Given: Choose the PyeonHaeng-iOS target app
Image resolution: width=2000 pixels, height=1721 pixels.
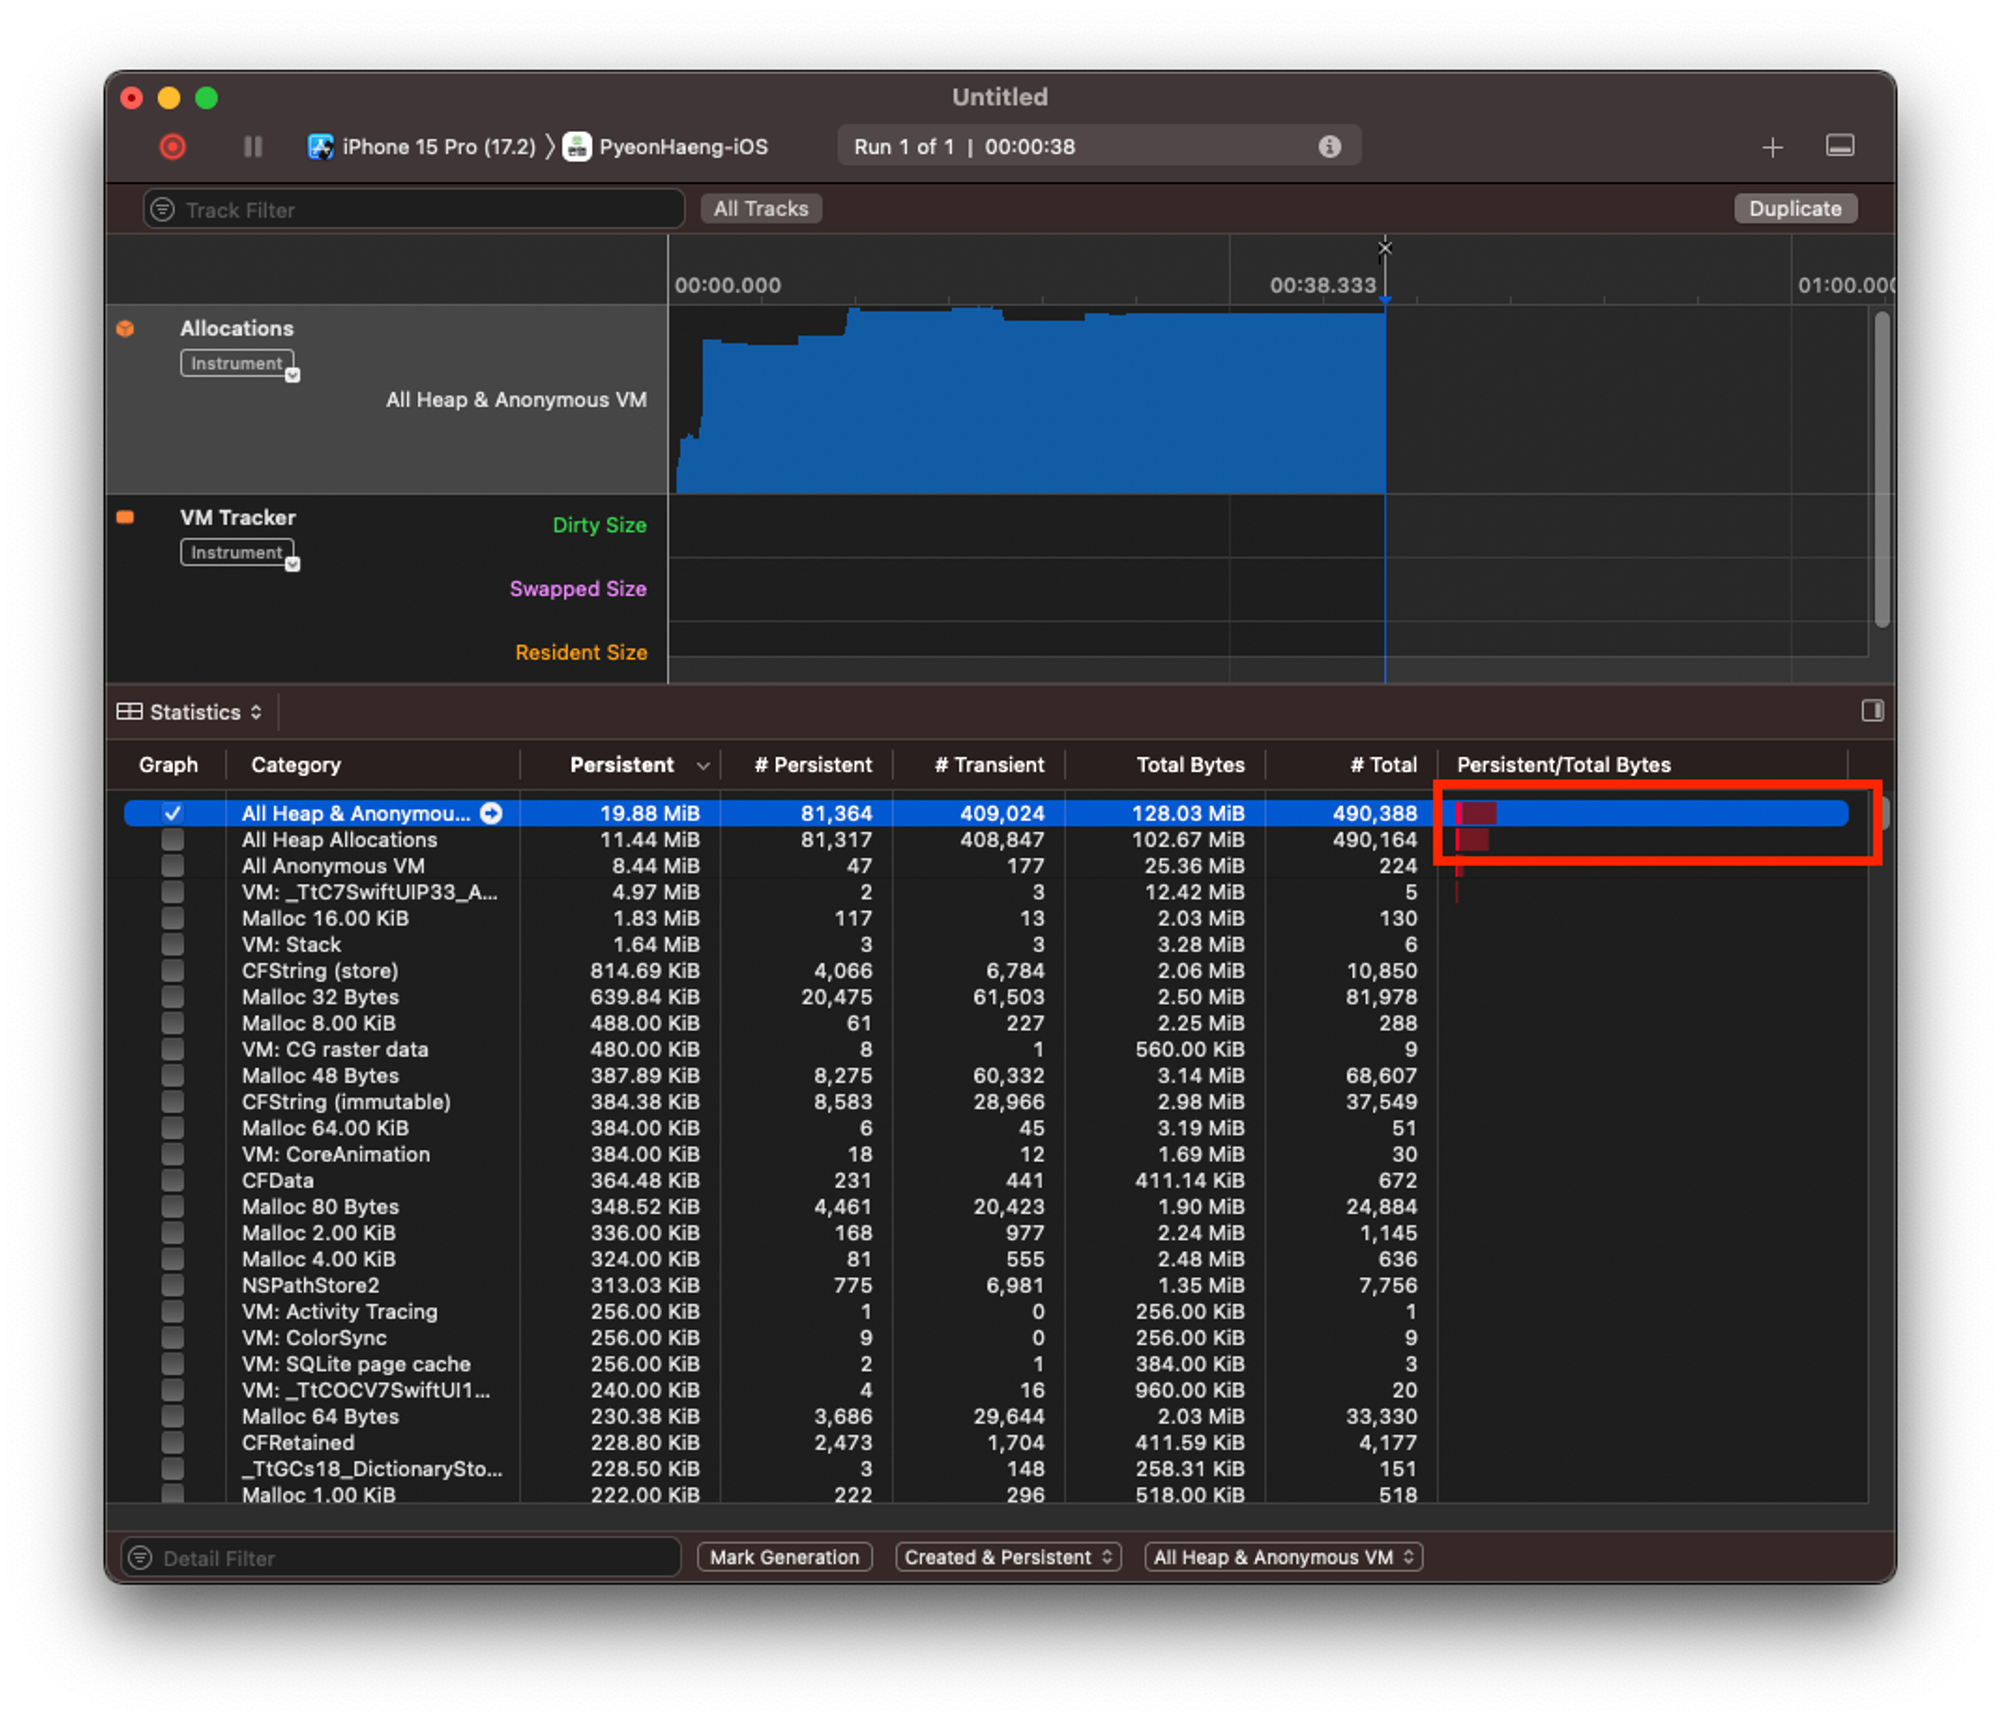Looking at the screenshot, I should pyautogui.click(x=666, y=147).
